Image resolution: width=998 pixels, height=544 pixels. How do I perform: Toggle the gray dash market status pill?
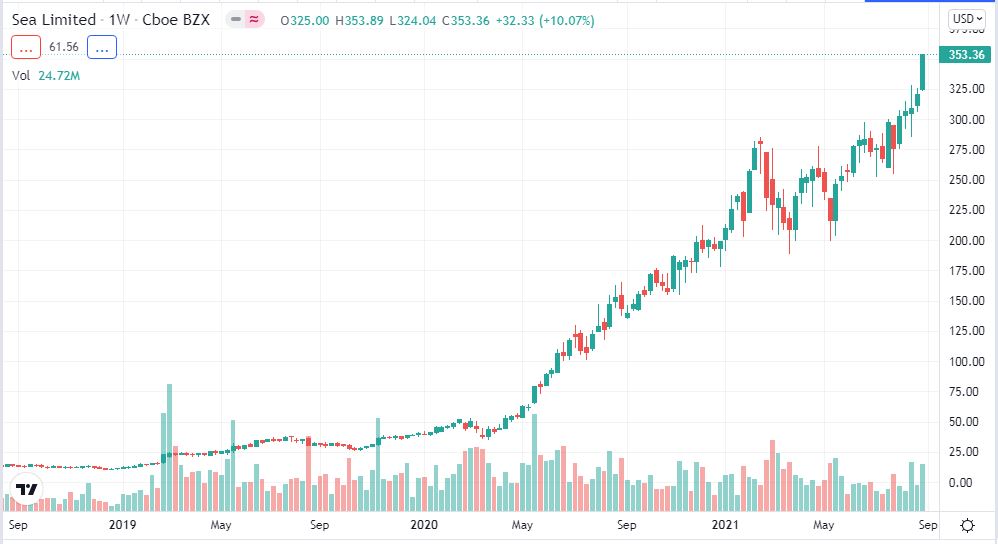[235, 20]
